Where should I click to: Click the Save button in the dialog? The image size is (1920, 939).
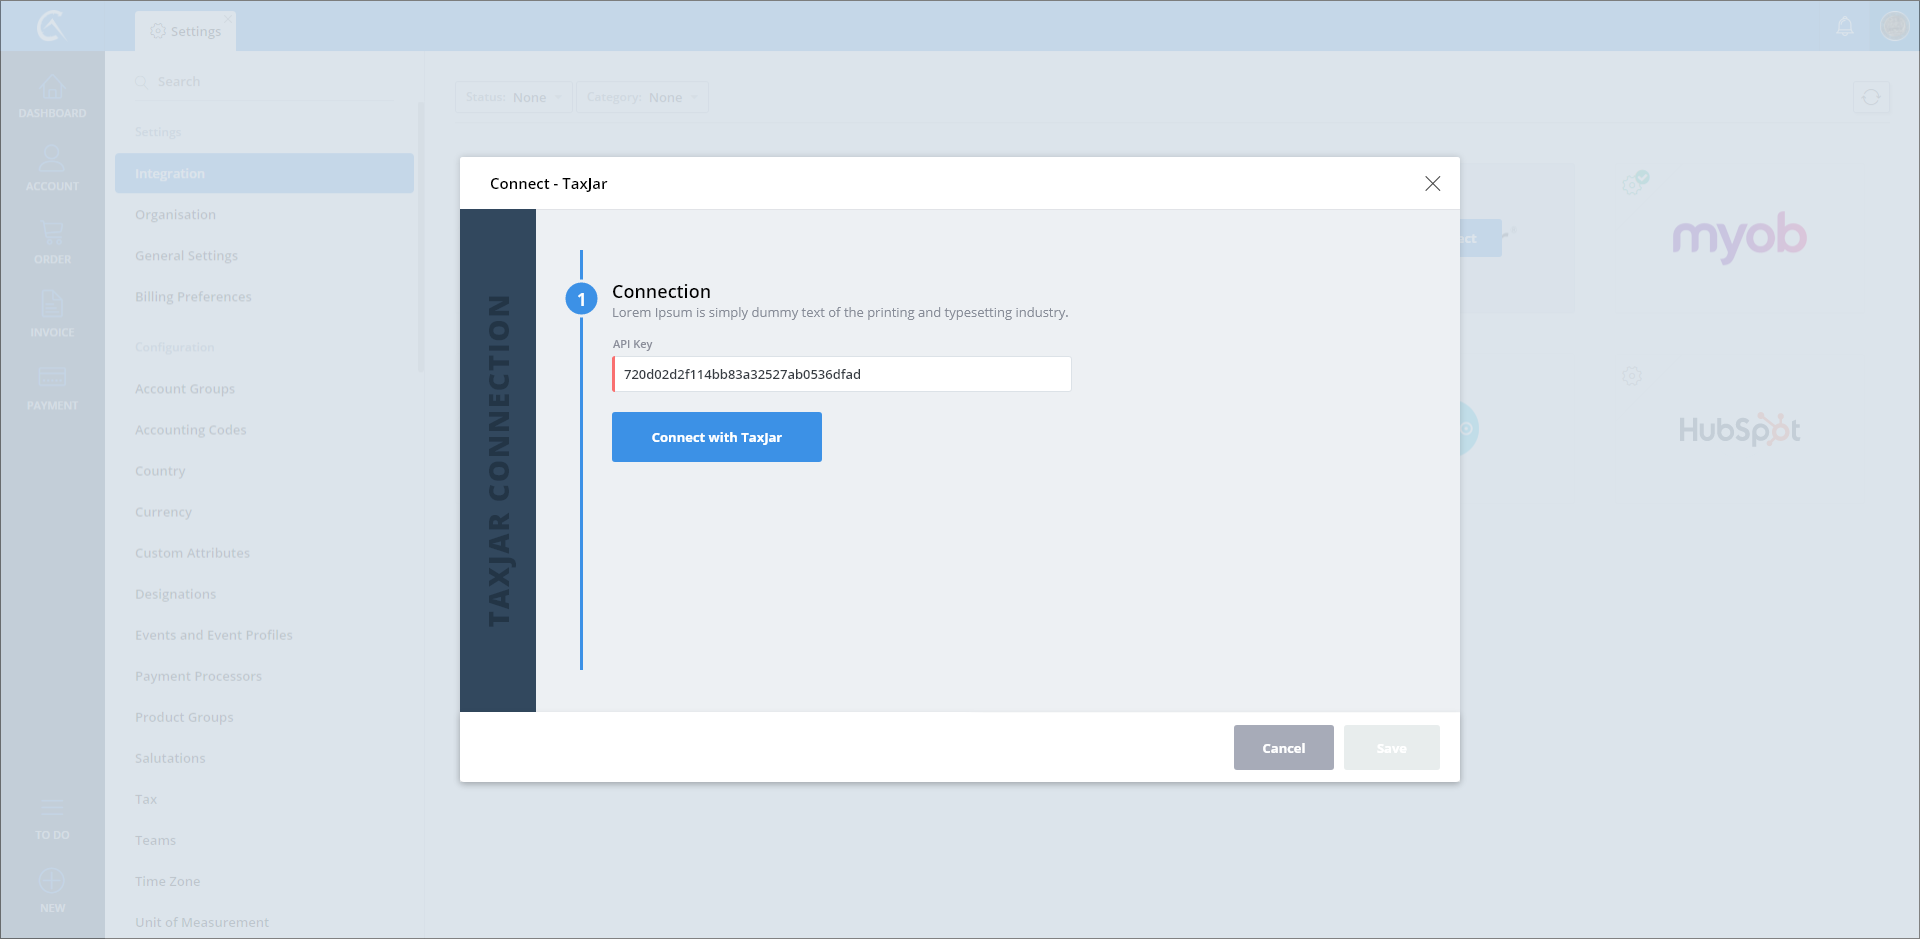click(1391, 748)
